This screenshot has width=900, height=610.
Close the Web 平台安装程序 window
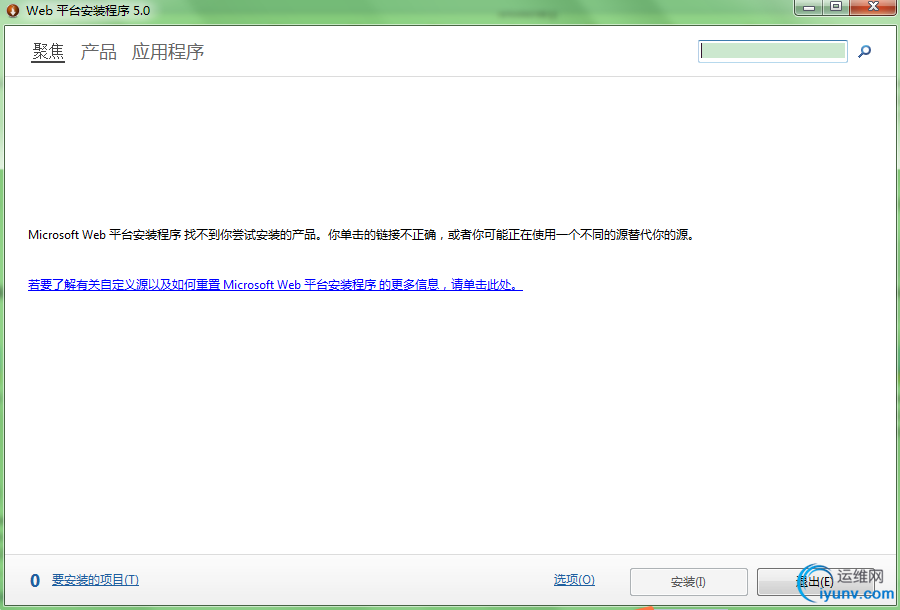[871, 7]
